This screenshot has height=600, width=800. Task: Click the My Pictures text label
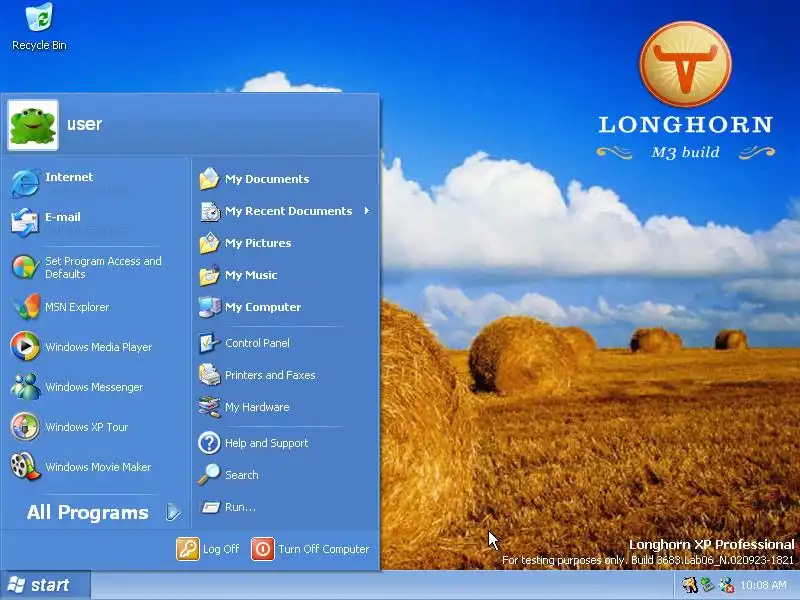(258, 243)
